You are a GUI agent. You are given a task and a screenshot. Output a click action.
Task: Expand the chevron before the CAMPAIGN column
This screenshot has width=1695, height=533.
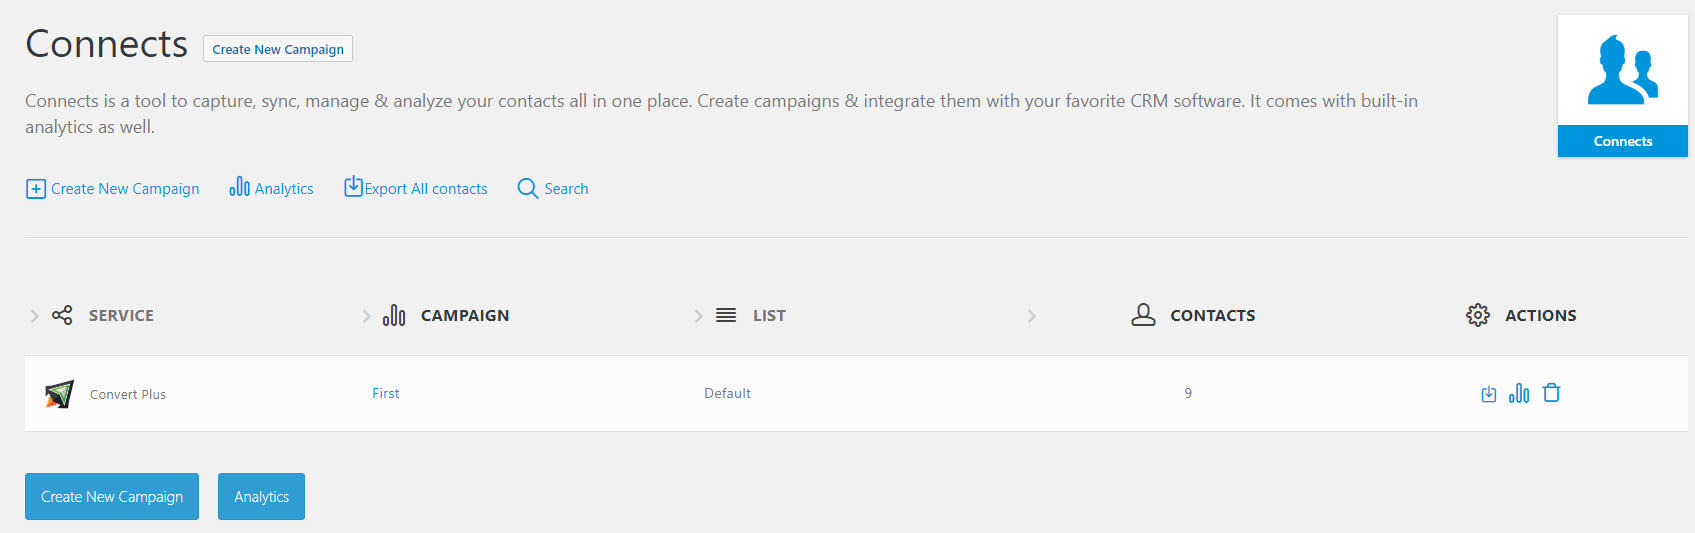point(366,316)
